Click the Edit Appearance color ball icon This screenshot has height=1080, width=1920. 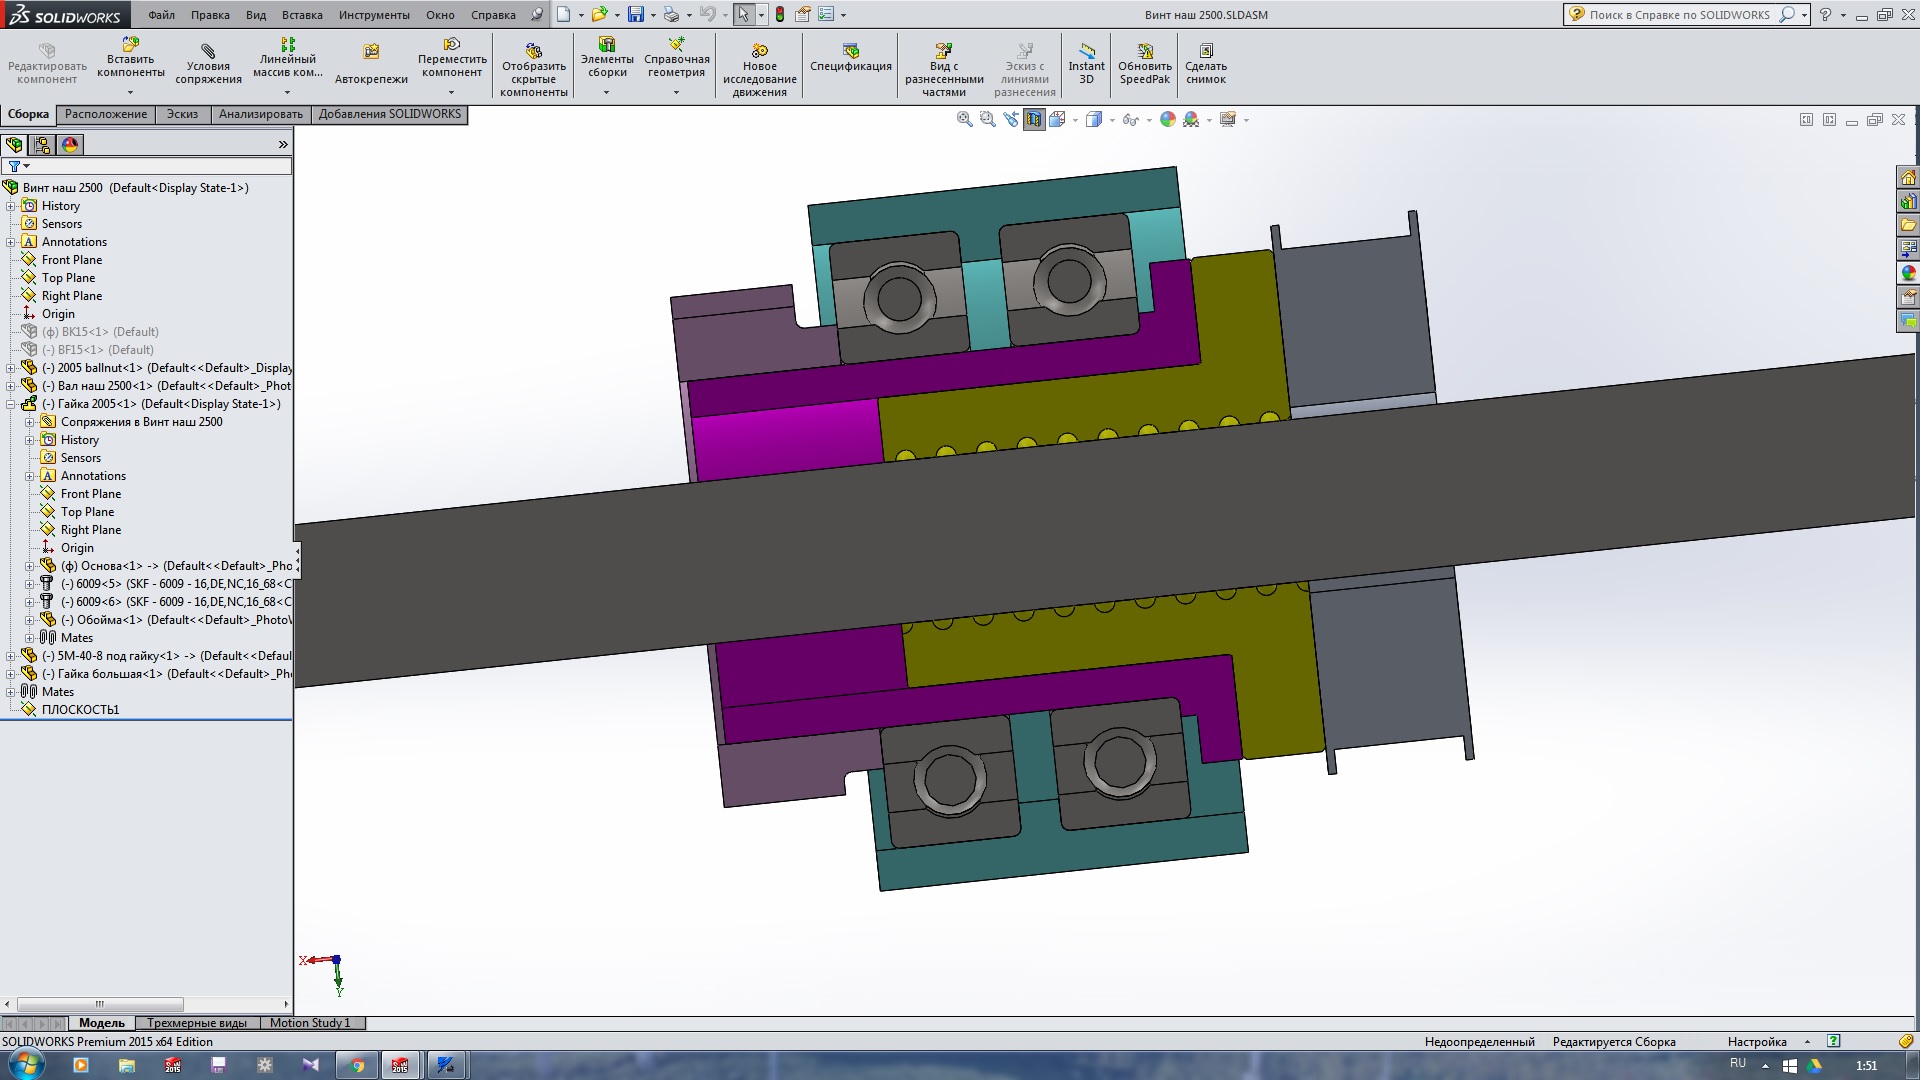pos(1167,120)
